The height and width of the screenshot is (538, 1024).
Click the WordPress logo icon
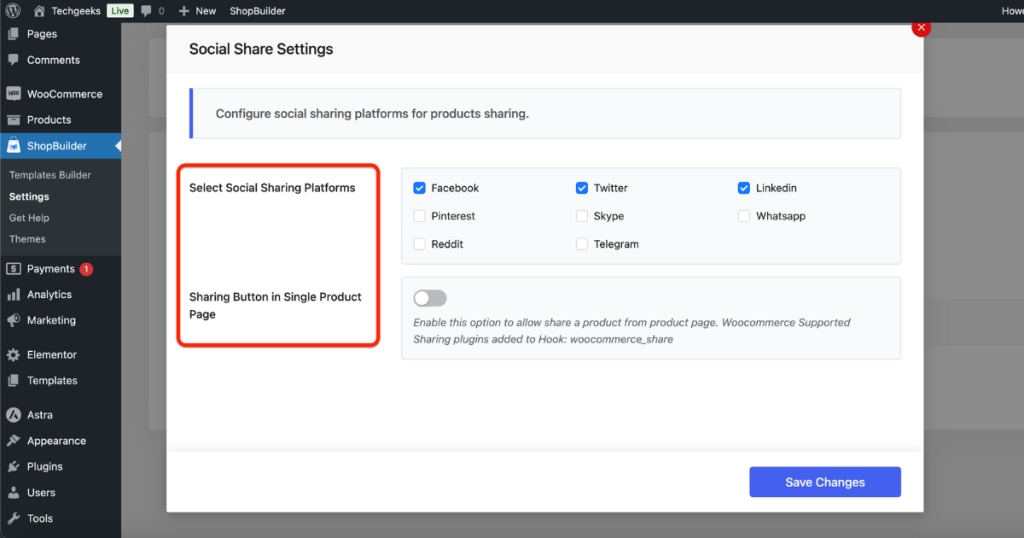(13, 10)
